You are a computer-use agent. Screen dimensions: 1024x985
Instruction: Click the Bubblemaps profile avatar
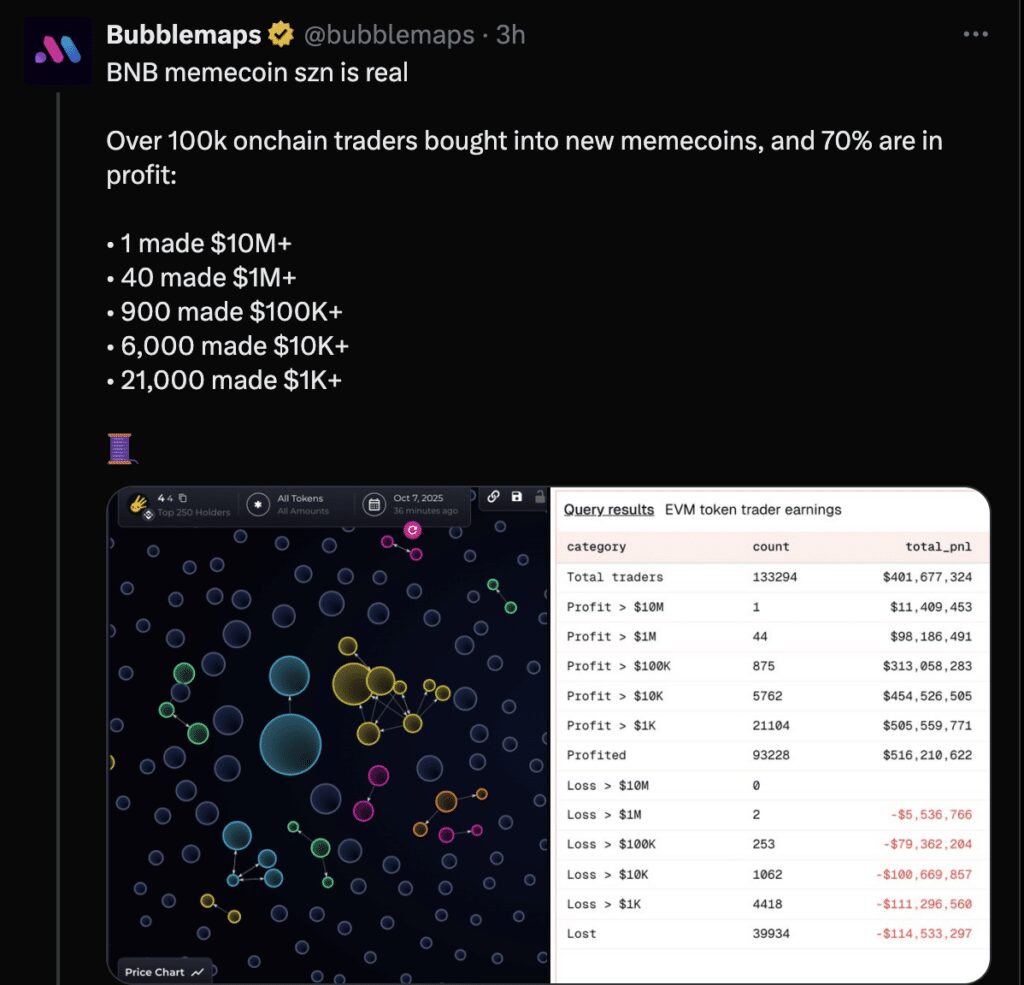click(x=57, y=49)
